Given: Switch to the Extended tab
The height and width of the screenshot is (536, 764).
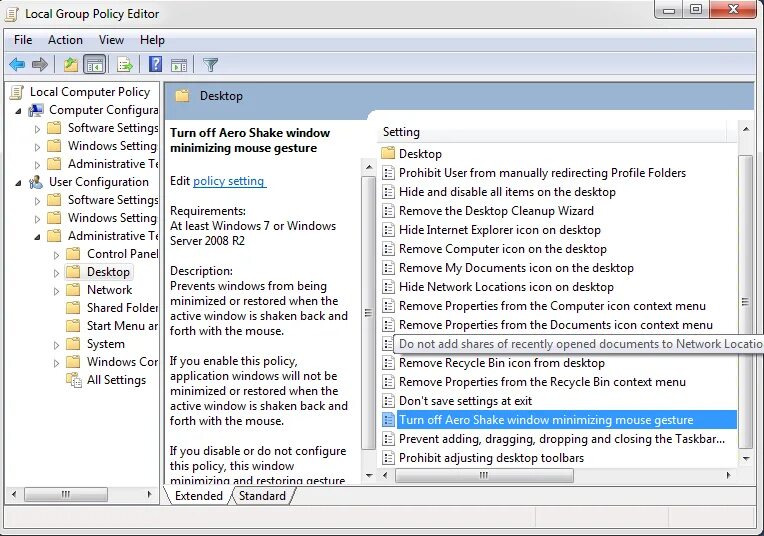Looking at the screenshot, I should click(198, 496).
